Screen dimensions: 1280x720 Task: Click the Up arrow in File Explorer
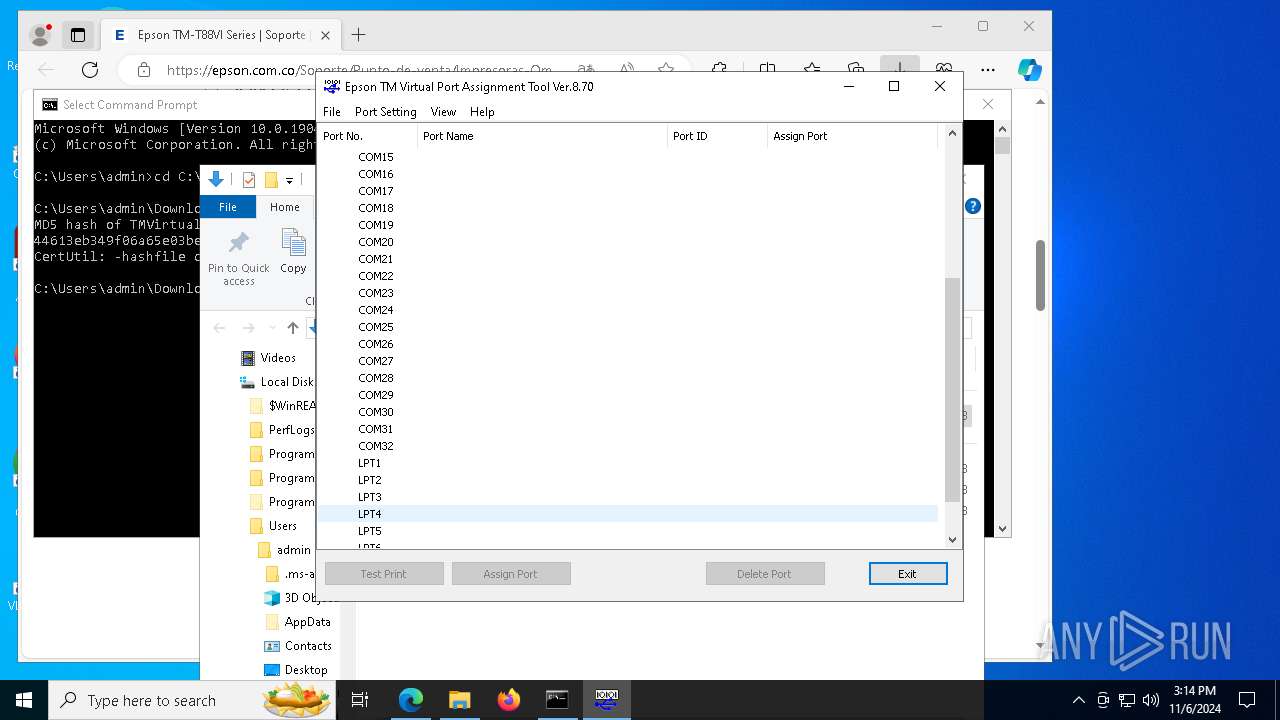293,328
